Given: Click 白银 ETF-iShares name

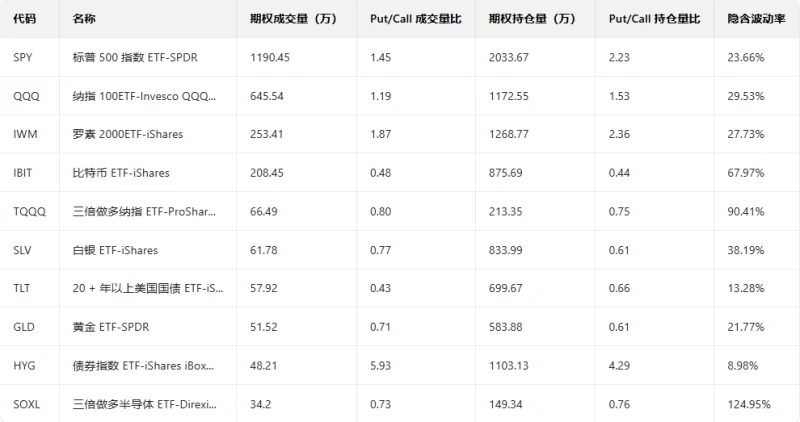Looking at the screenshot, I should (x=115, y=250).
